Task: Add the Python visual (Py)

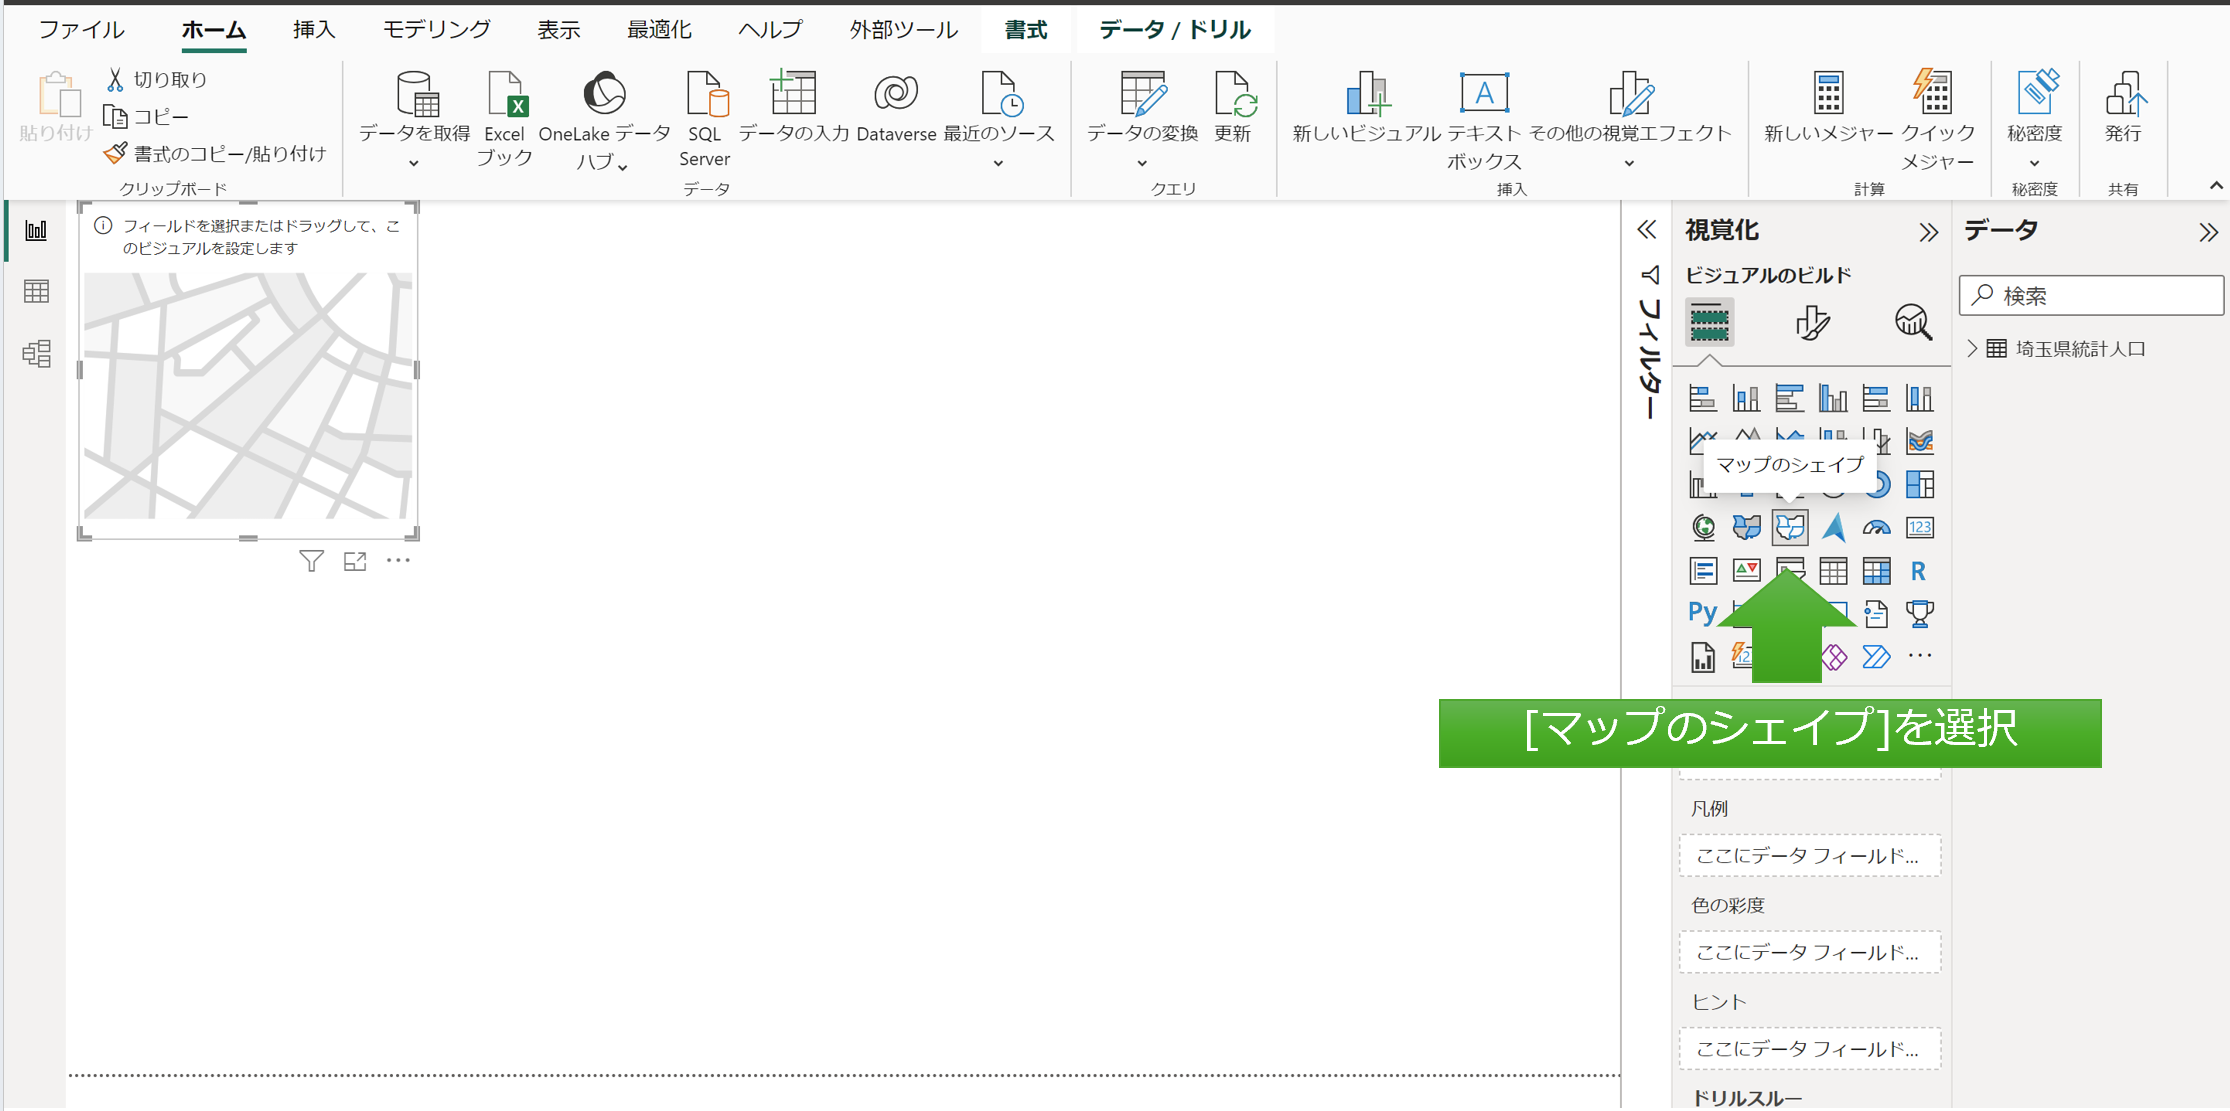Action: [x=1702, y=612]
